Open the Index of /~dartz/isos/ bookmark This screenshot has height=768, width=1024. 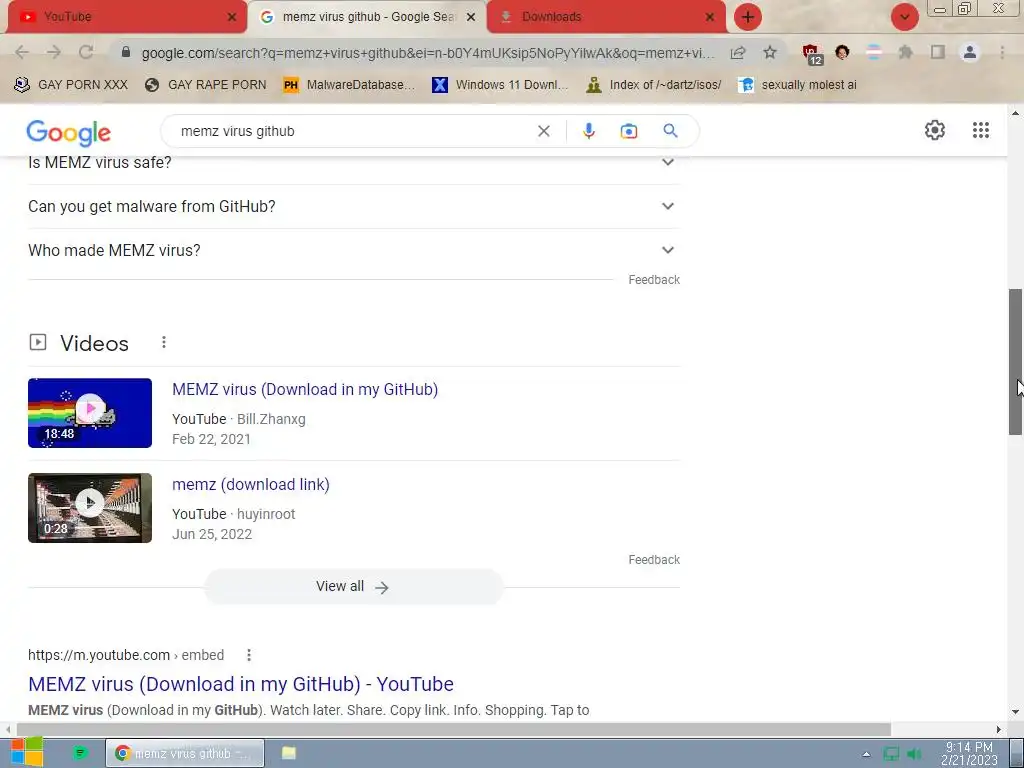point(654,84)
